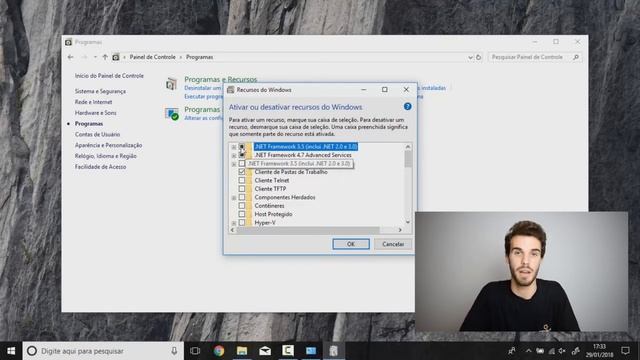The image size is (640, 360).
Task: Refresh the Control Panel address bar
Action: [x=479, y=57]
